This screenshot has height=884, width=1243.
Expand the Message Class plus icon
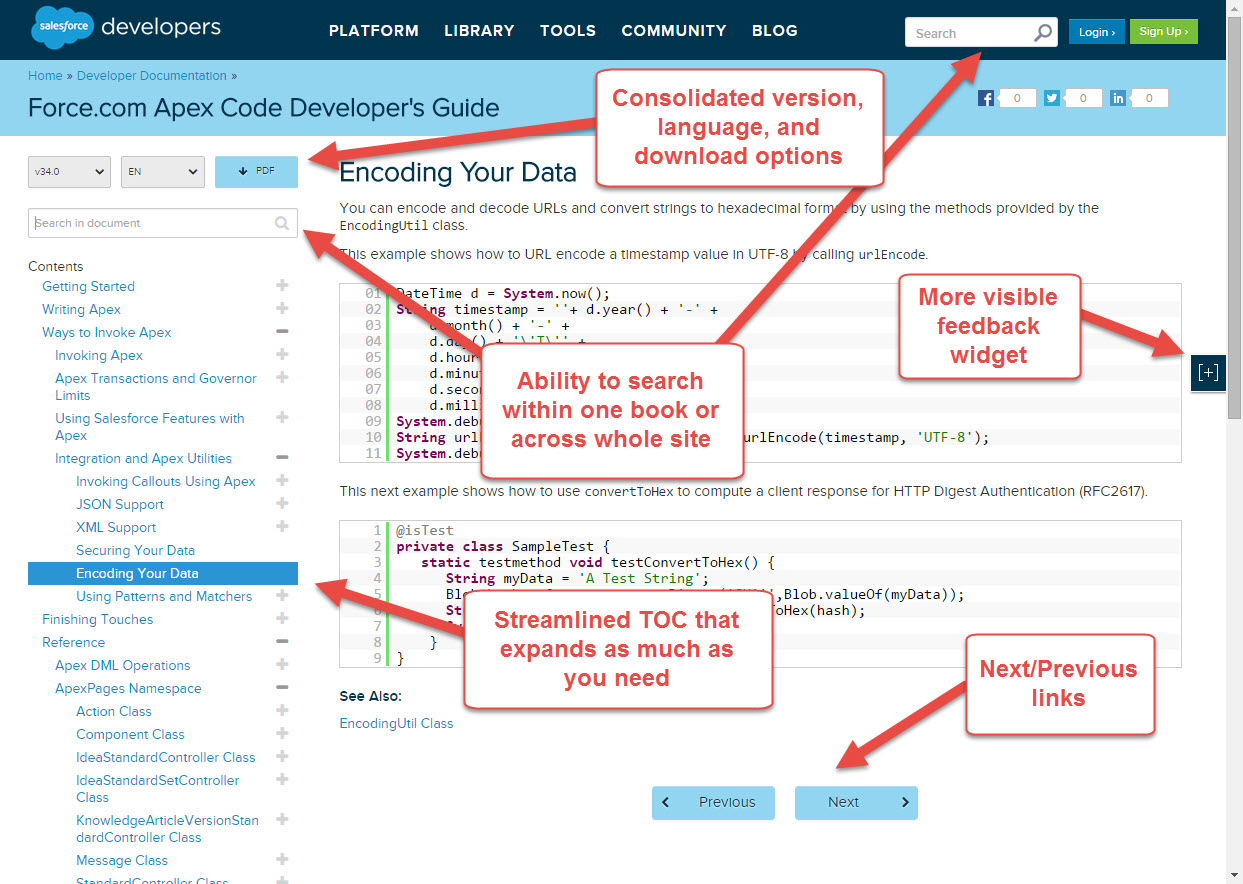pos(282,860)
